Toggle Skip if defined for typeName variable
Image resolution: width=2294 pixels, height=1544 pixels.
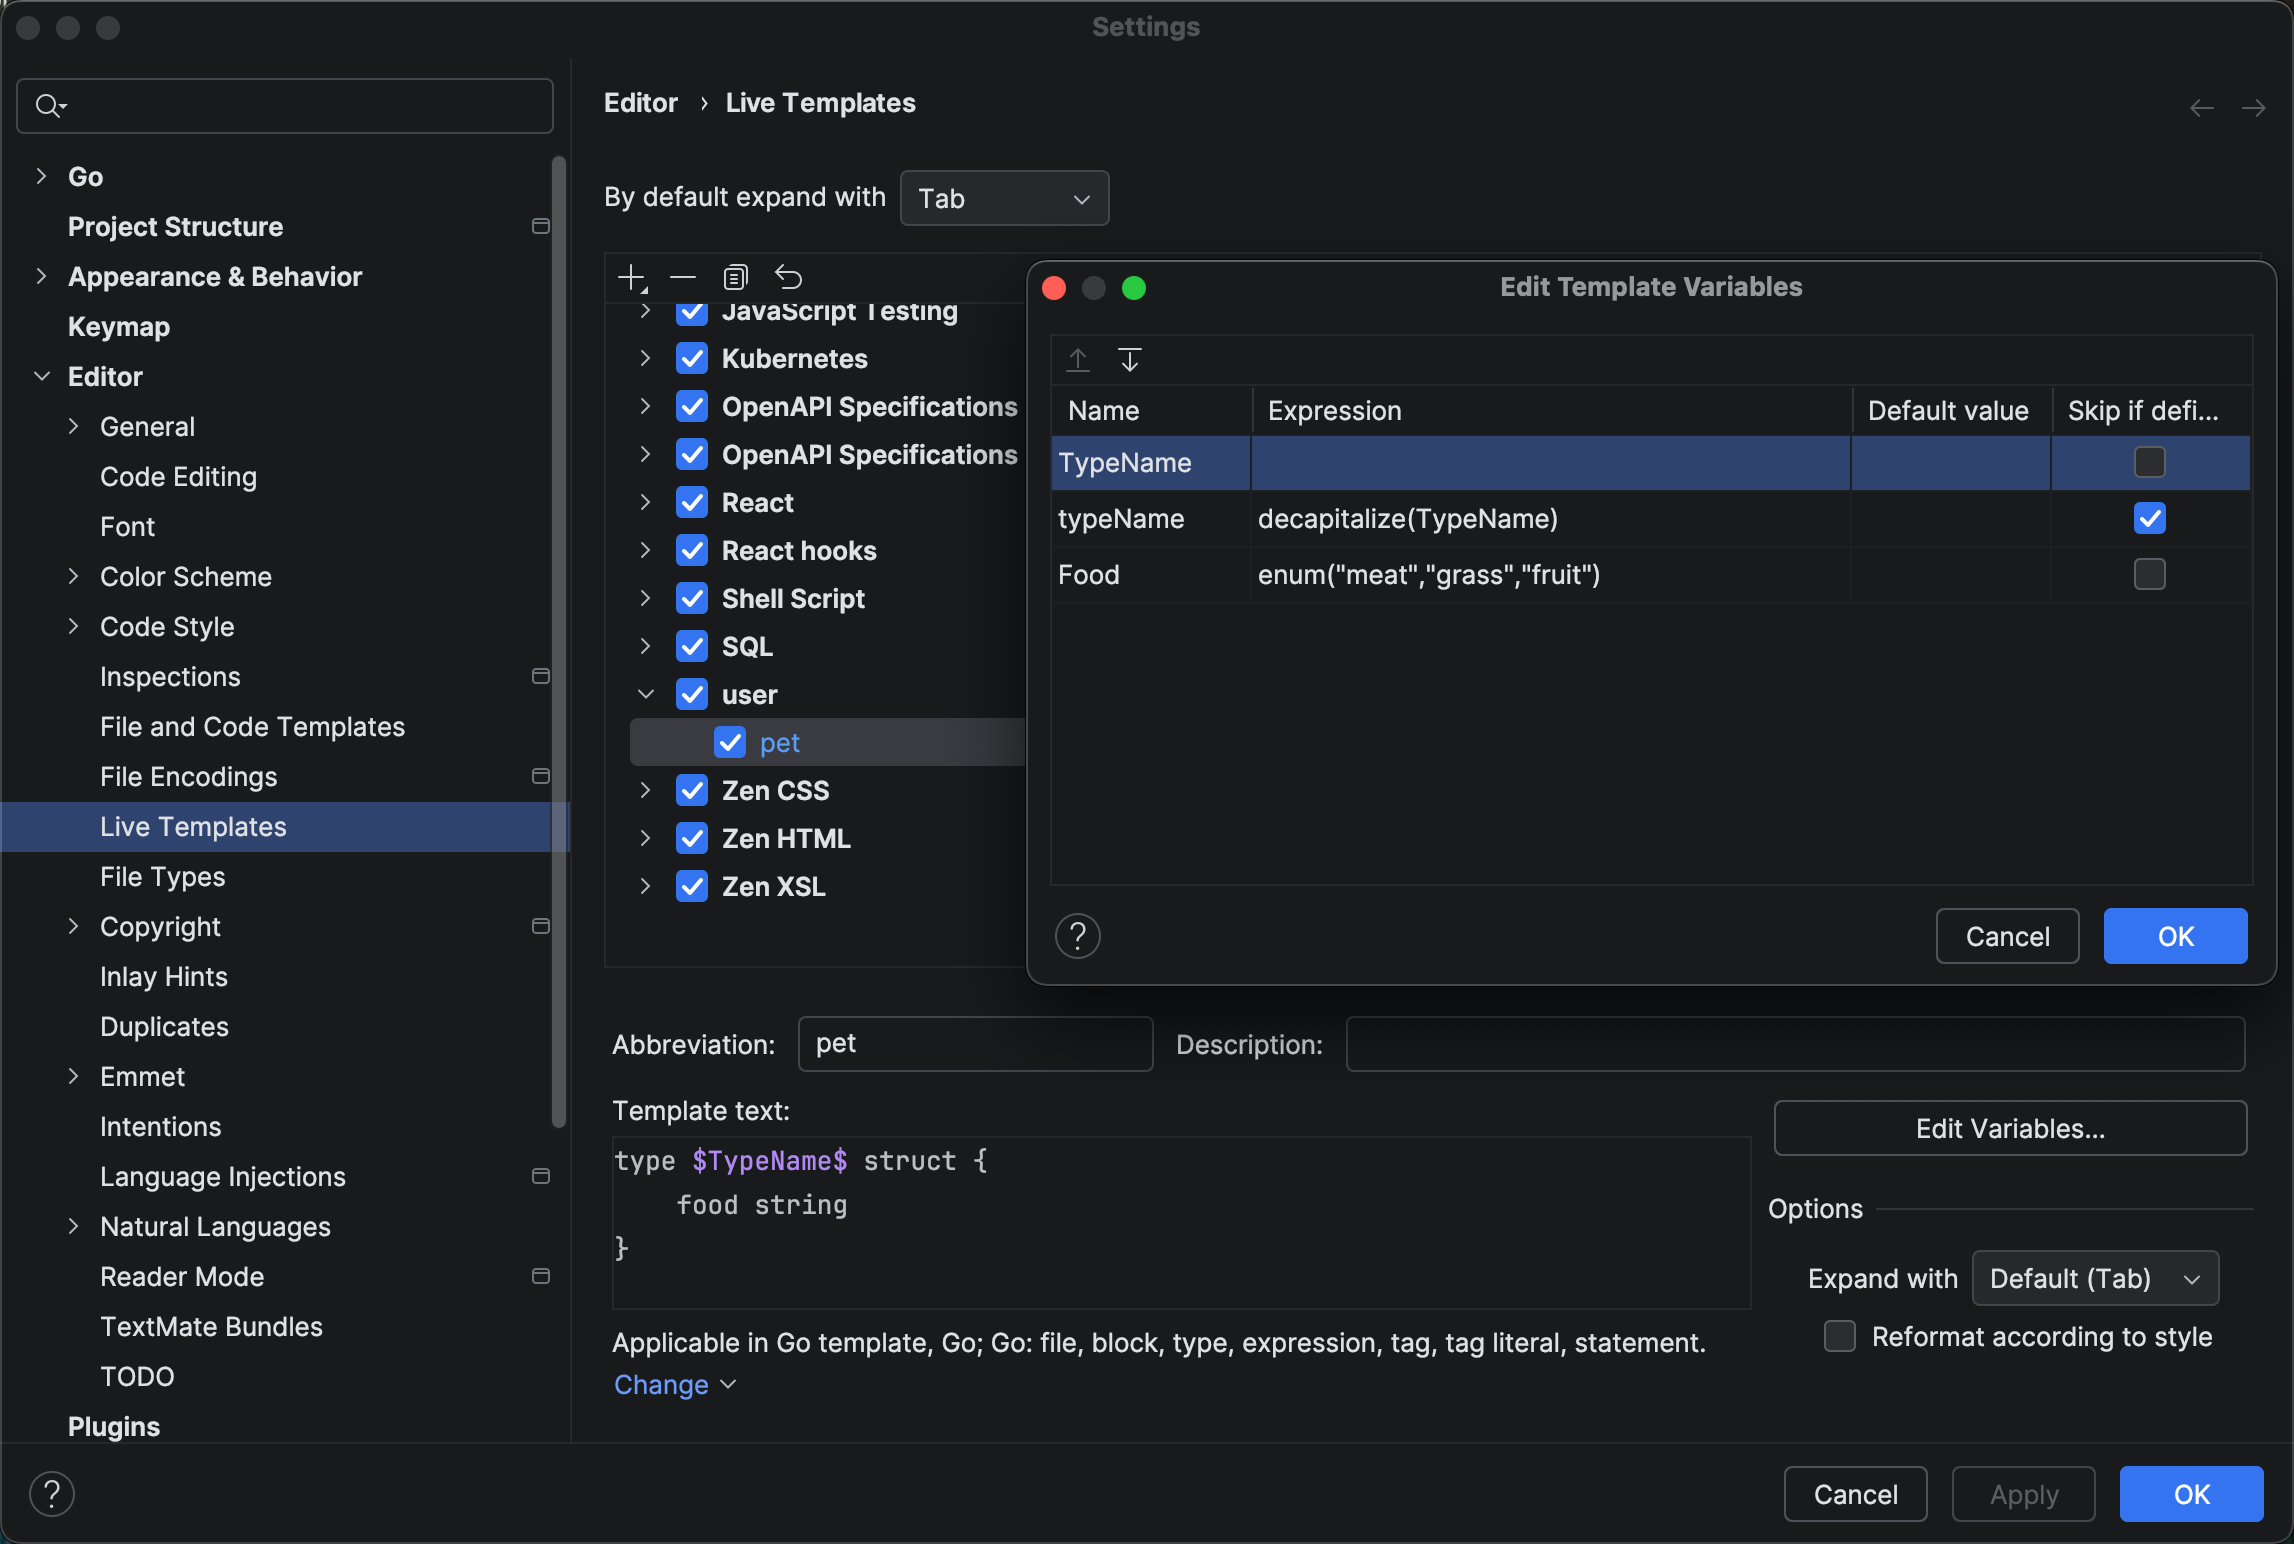(x=2149, y=518)
